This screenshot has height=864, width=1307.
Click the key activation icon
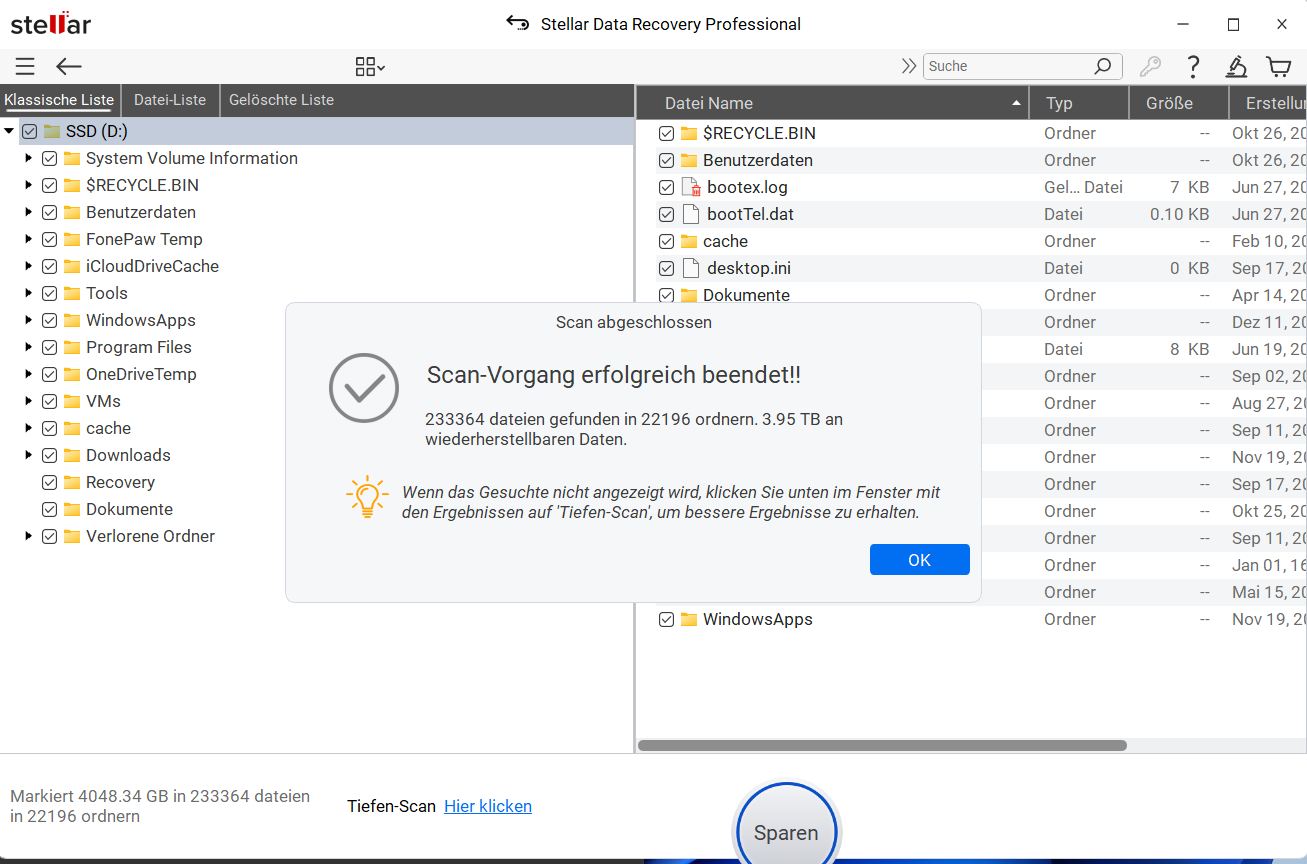pos(1151,67)
